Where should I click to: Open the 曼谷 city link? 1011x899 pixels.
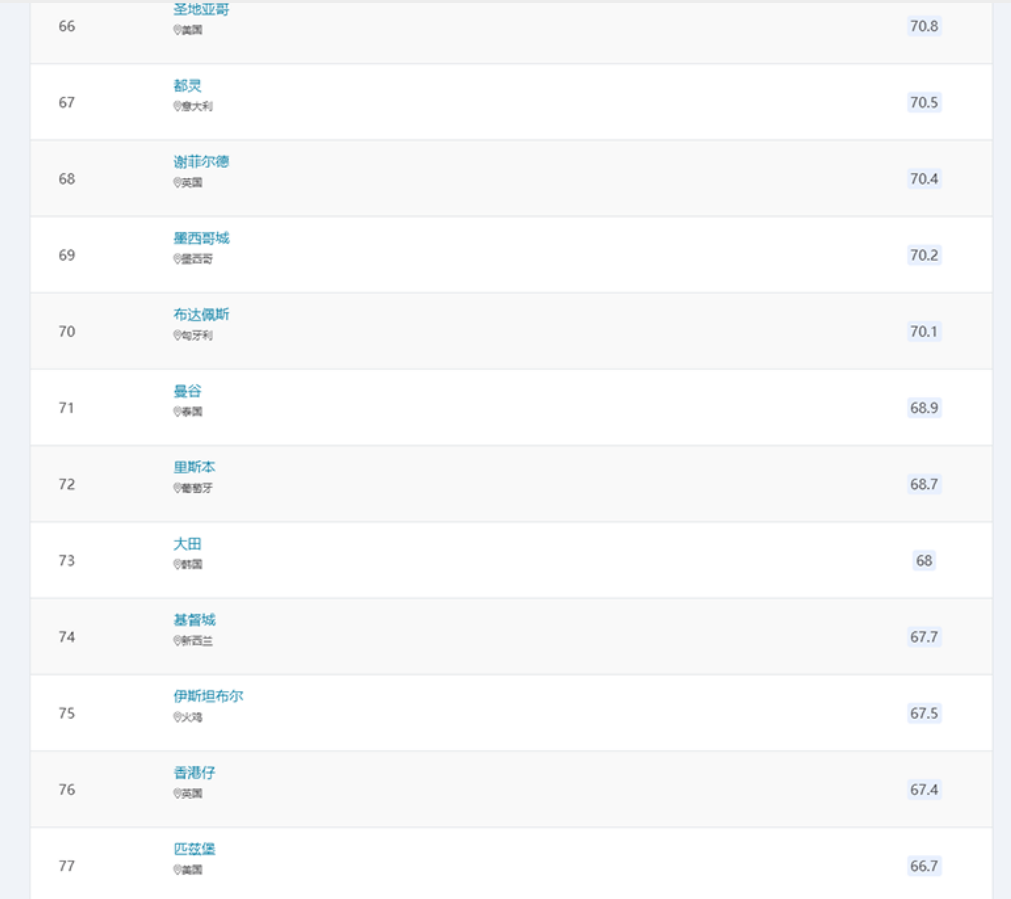point(187,391)
